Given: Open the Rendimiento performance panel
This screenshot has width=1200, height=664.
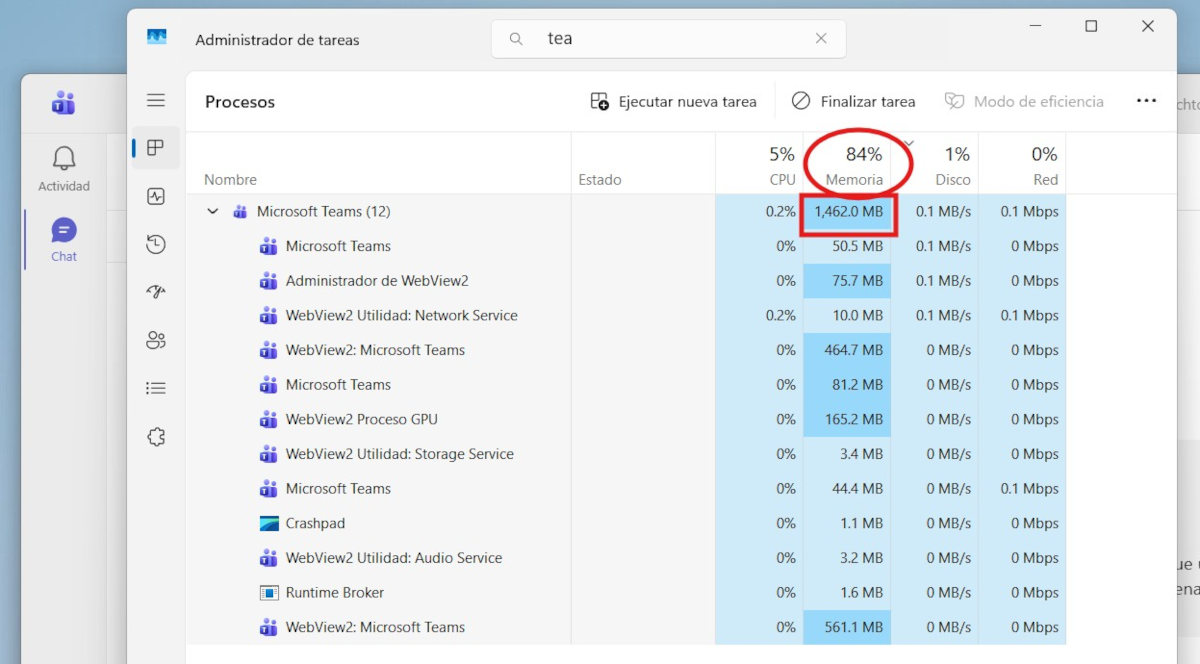Looking at the screenshot, I should click(155, 196).
